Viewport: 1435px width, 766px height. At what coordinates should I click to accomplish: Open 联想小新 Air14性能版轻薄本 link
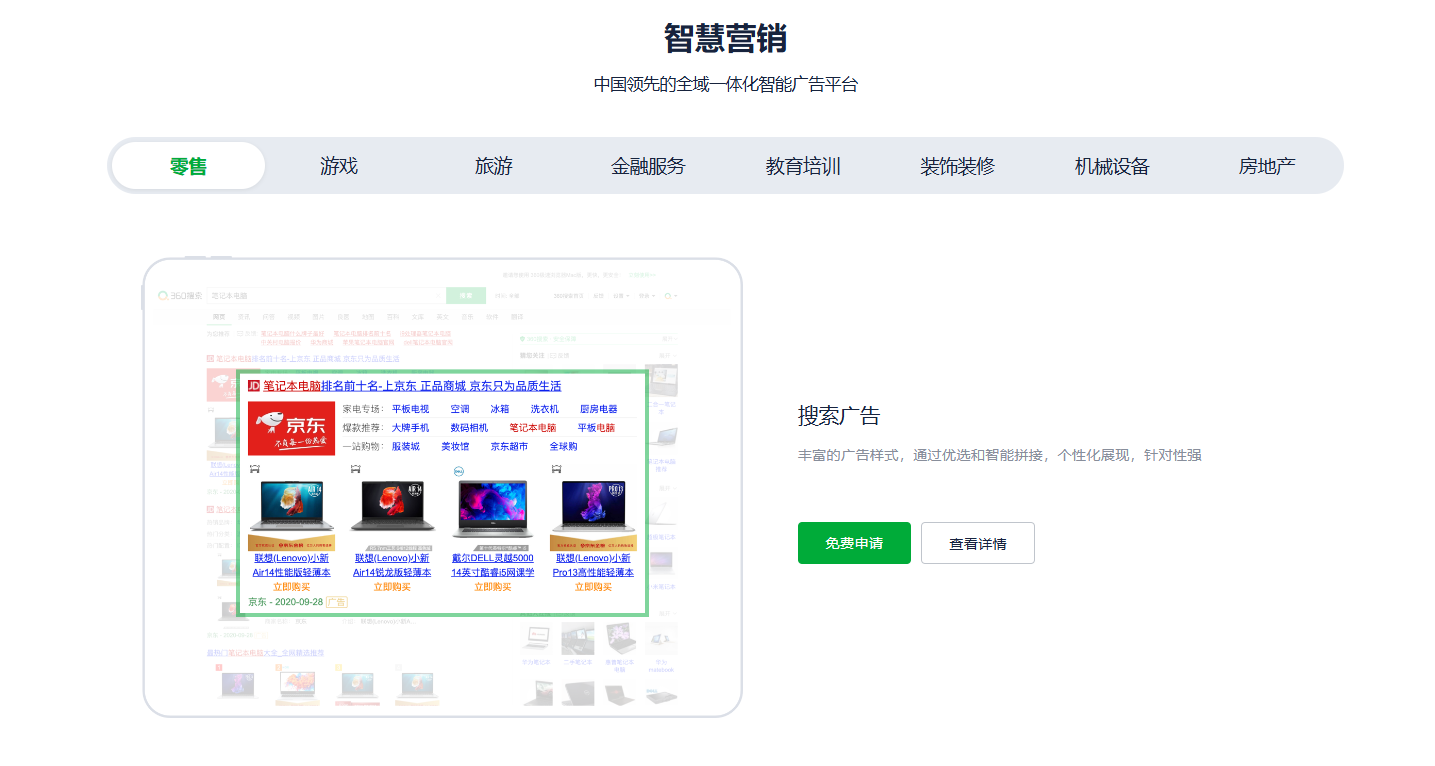click(292, 565)
